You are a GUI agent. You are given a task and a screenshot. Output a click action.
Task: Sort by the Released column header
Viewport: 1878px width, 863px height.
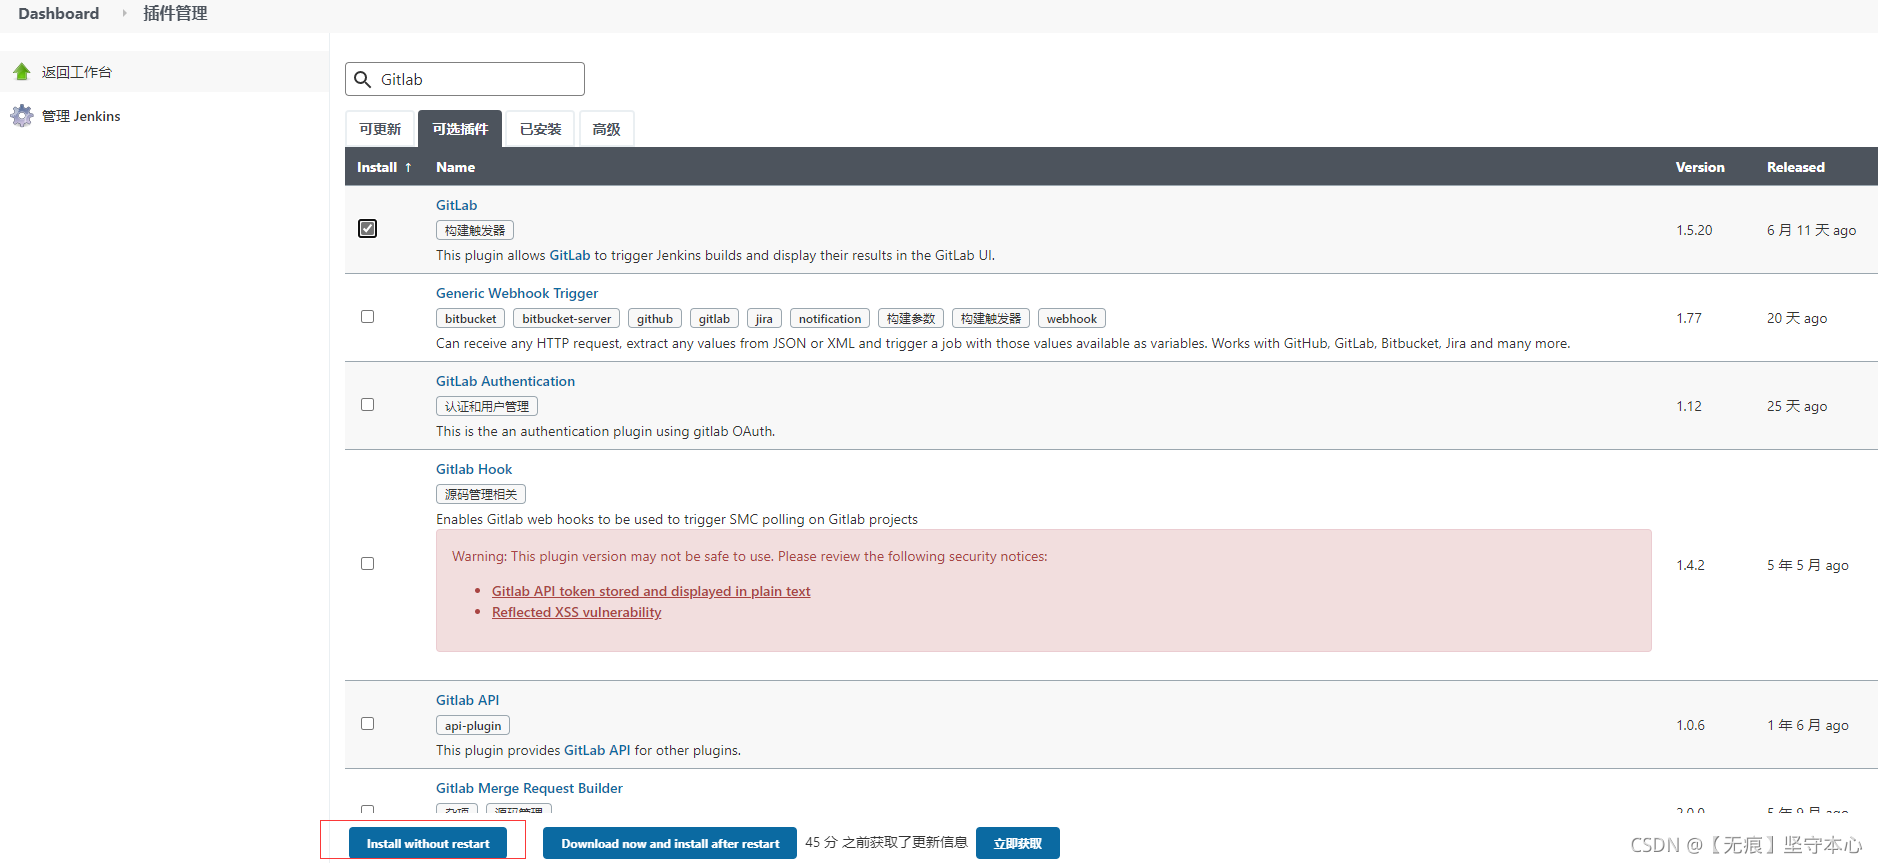point(1796,167)
